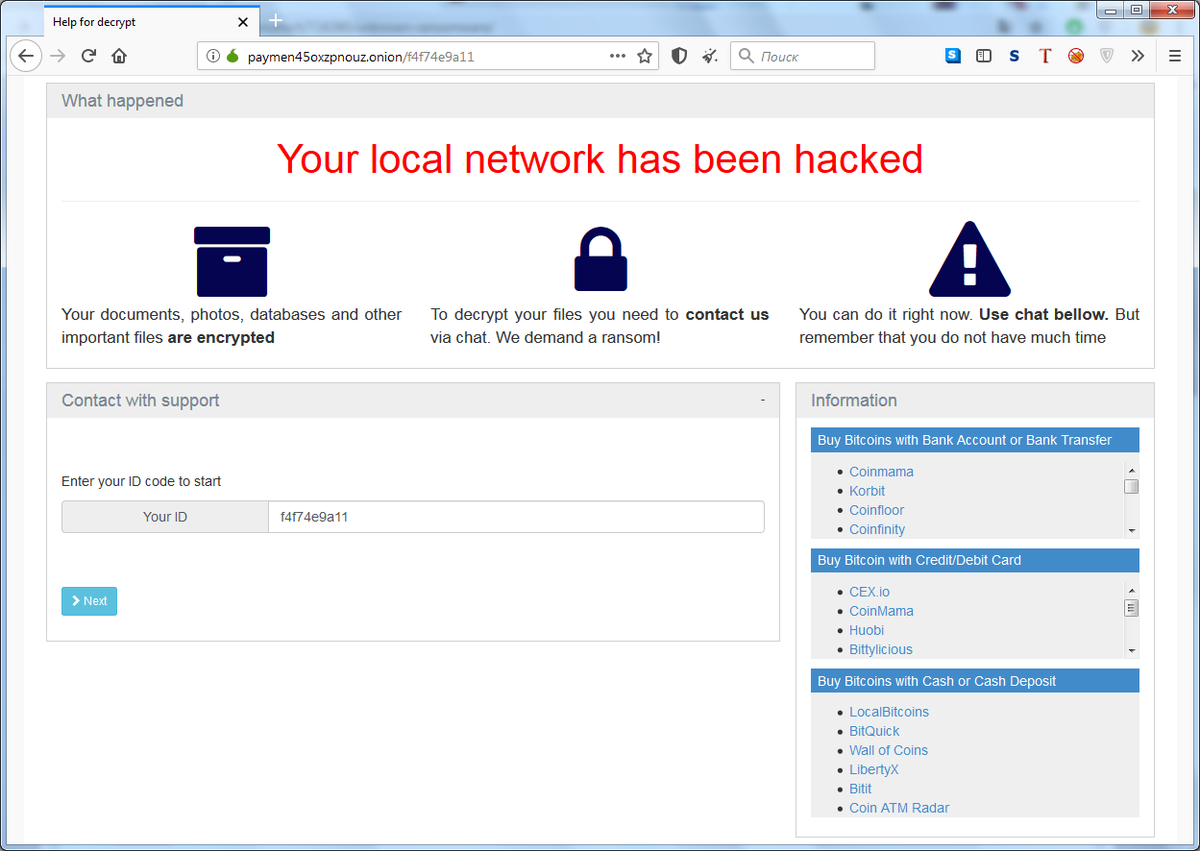
Task: Open the shield tracking protection icon
Action: pyautogui.click(x=679, y=56)
